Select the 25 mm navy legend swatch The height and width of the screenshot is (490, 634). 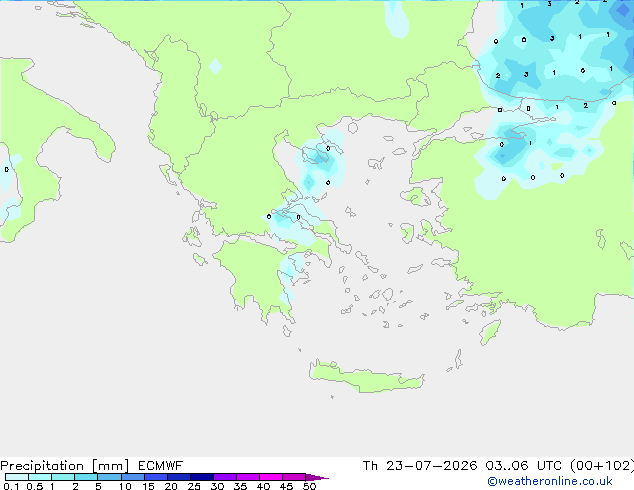tap(202, 477)
